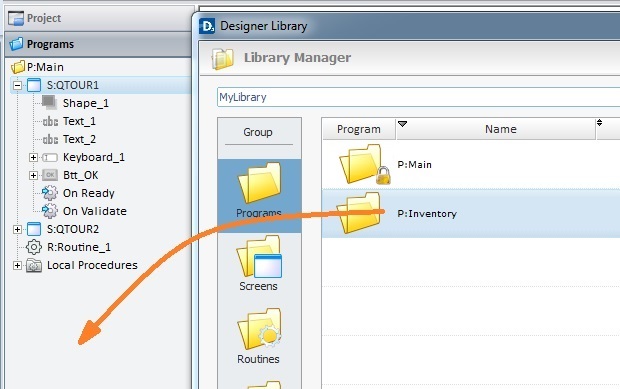620x389 pixels.
Task: Click the P:Inventory folder icon in library
Action: pyautogui.click(x=359, y=213)
